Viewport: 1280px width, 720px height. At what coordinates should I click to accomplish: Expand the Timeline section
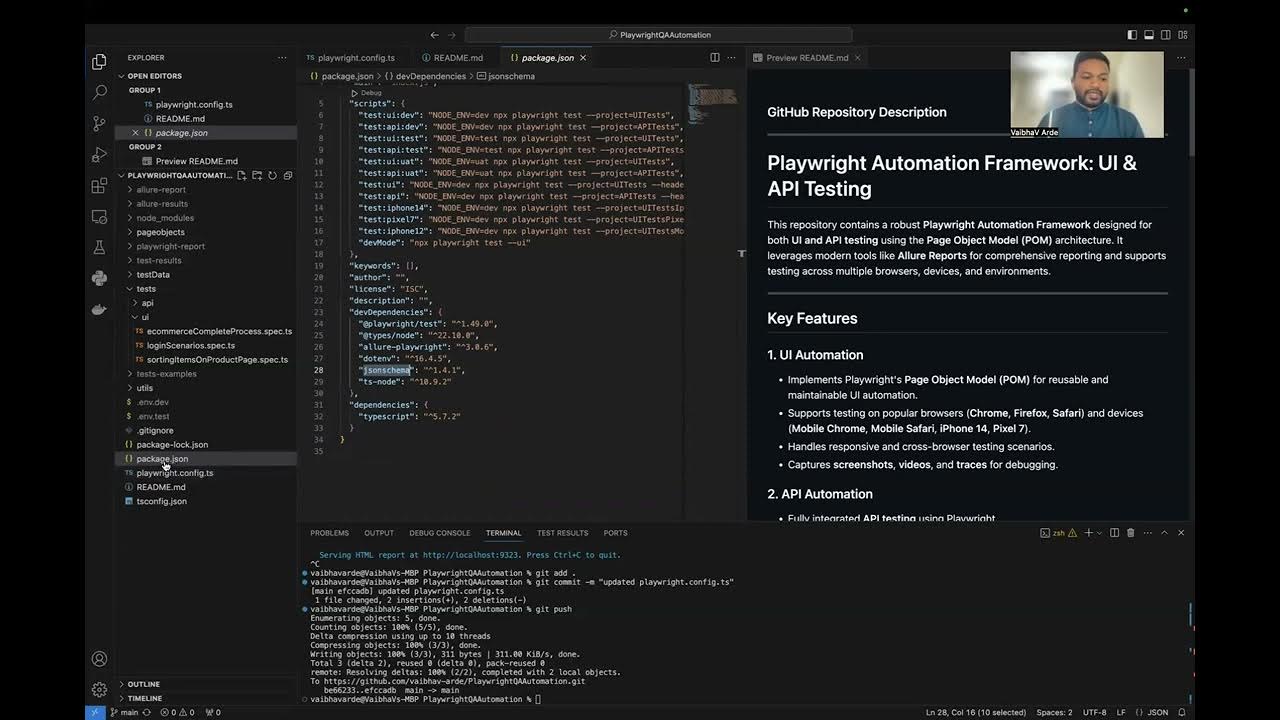point(144,698)
